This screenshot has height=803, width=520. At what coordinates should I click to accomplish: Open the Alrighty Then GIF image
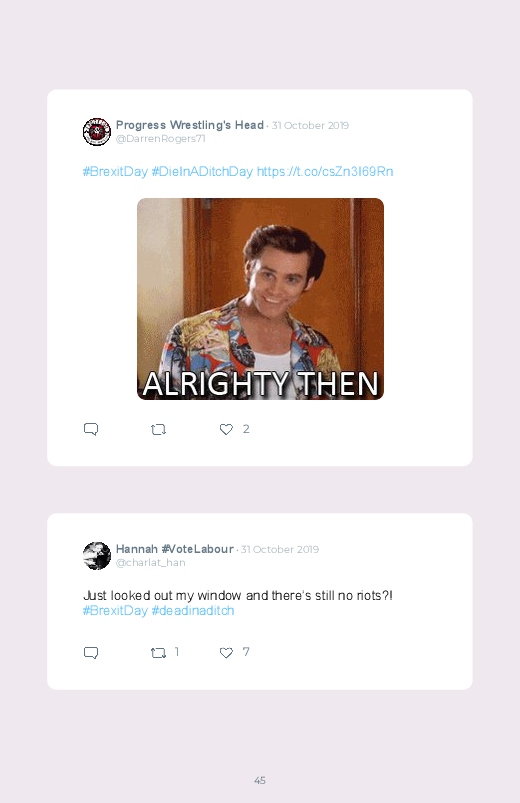[x=260, y=299]
